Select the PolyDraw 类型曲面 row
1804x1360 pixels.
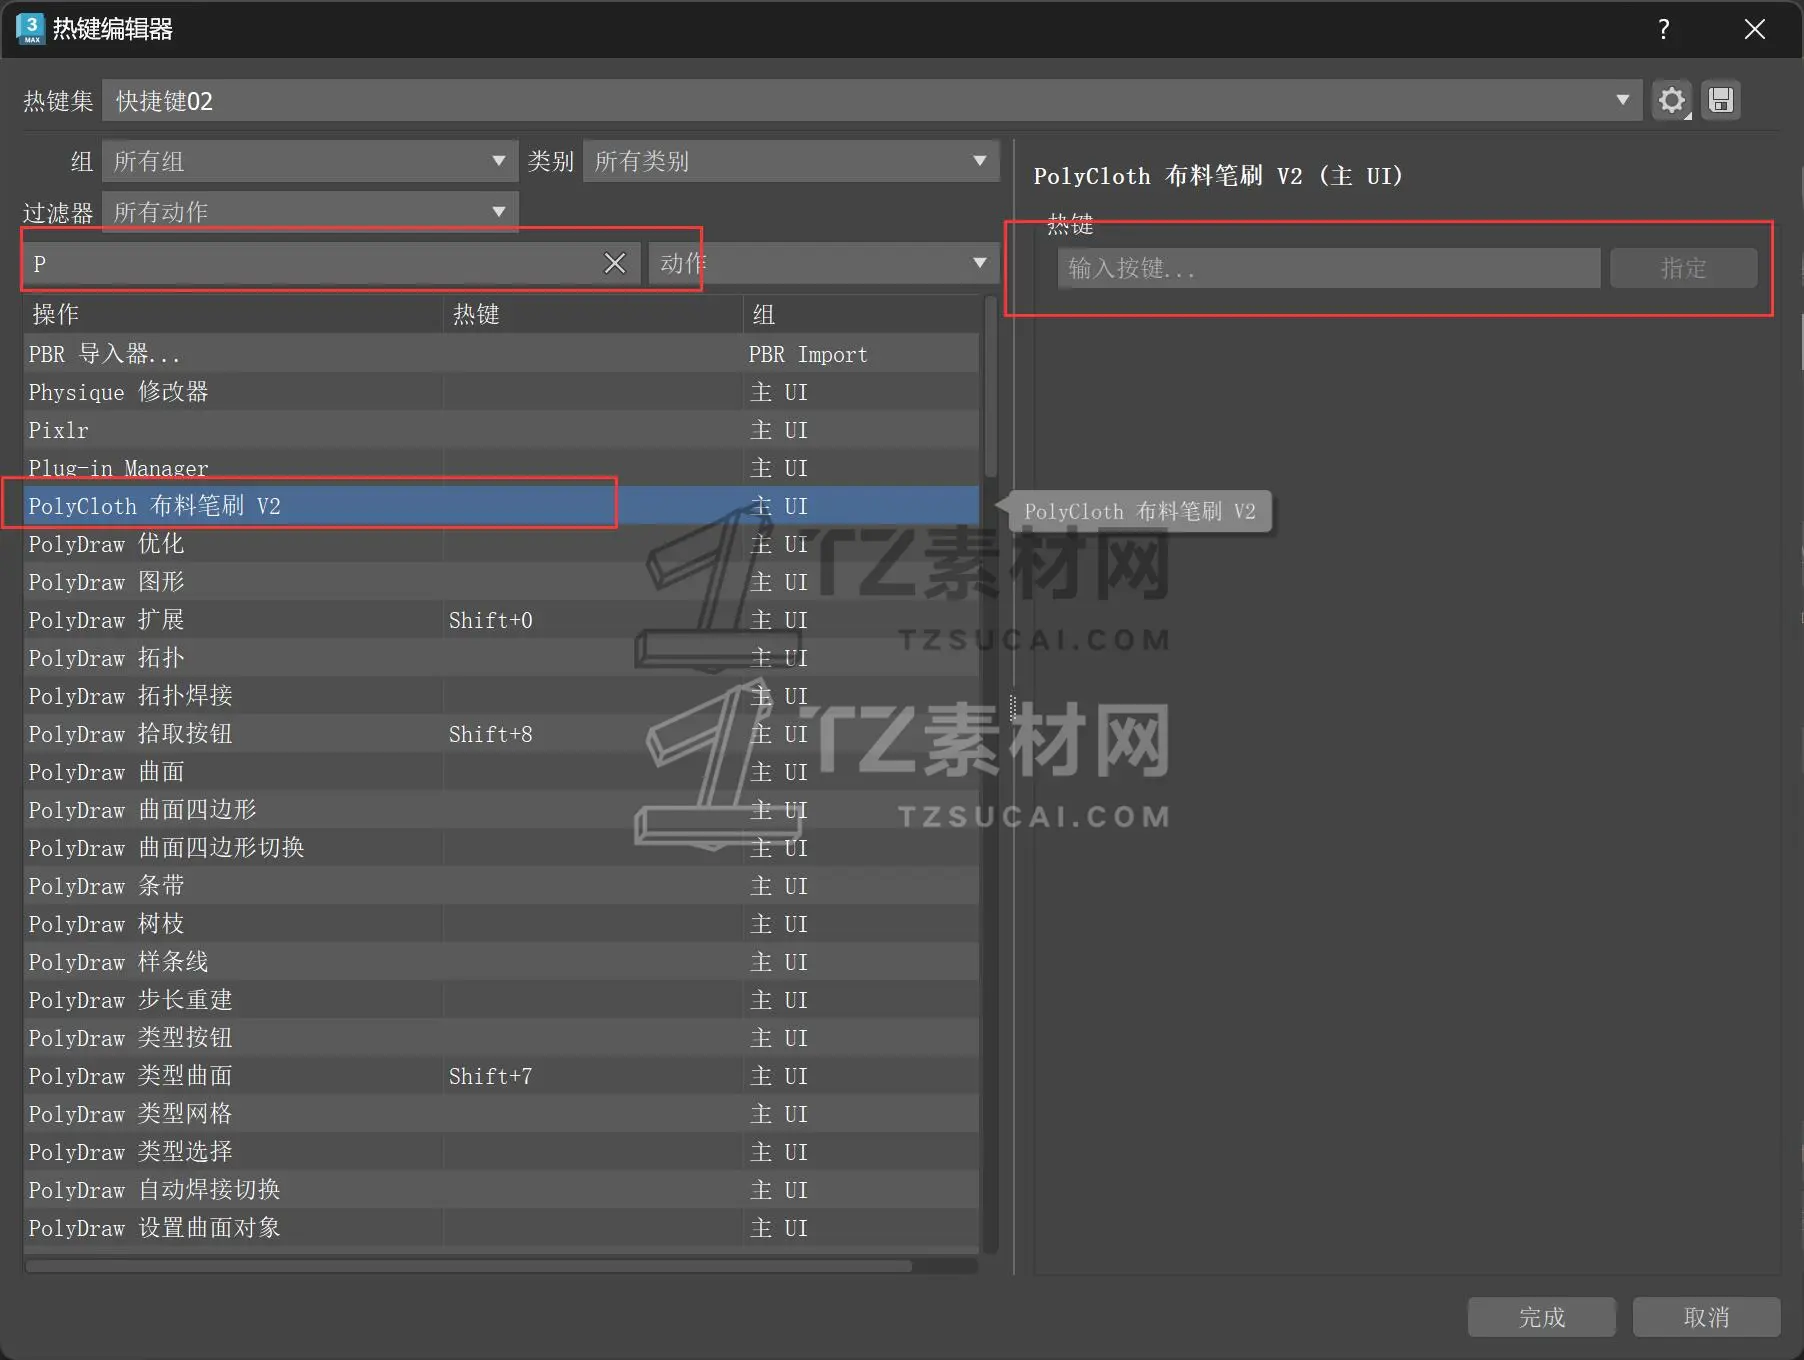coord(501,1076)
